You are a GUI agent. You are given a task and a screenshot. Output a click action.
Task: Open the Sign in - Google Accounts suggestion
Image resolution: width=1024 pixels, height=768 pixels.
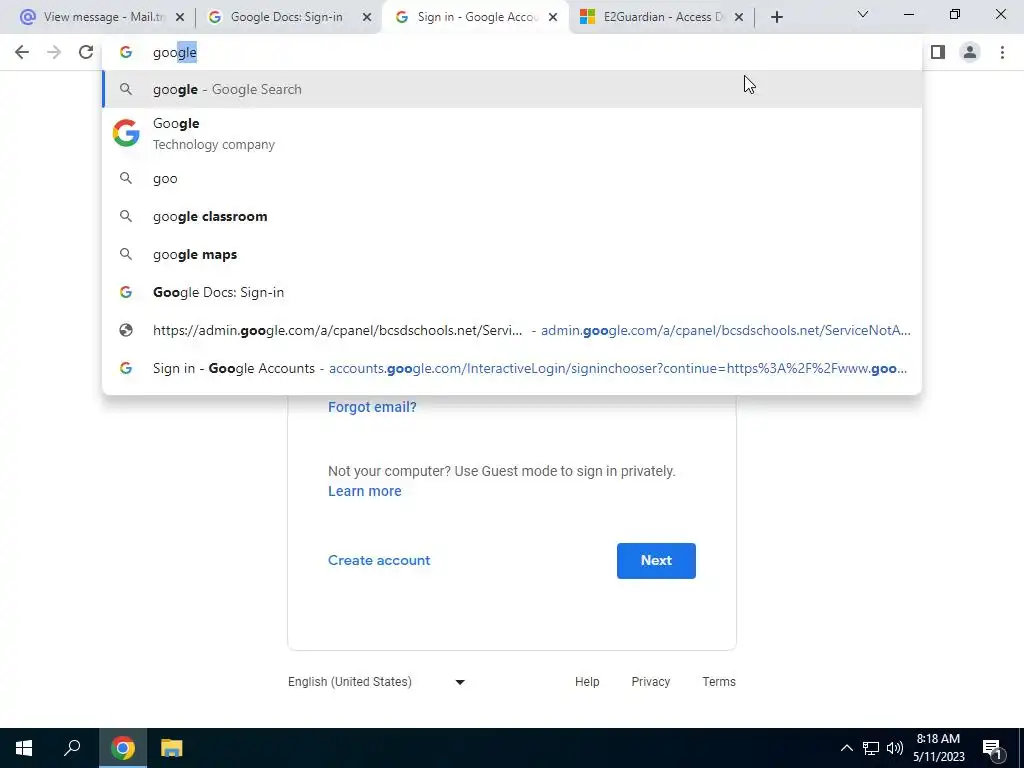(x=513, y=368)
